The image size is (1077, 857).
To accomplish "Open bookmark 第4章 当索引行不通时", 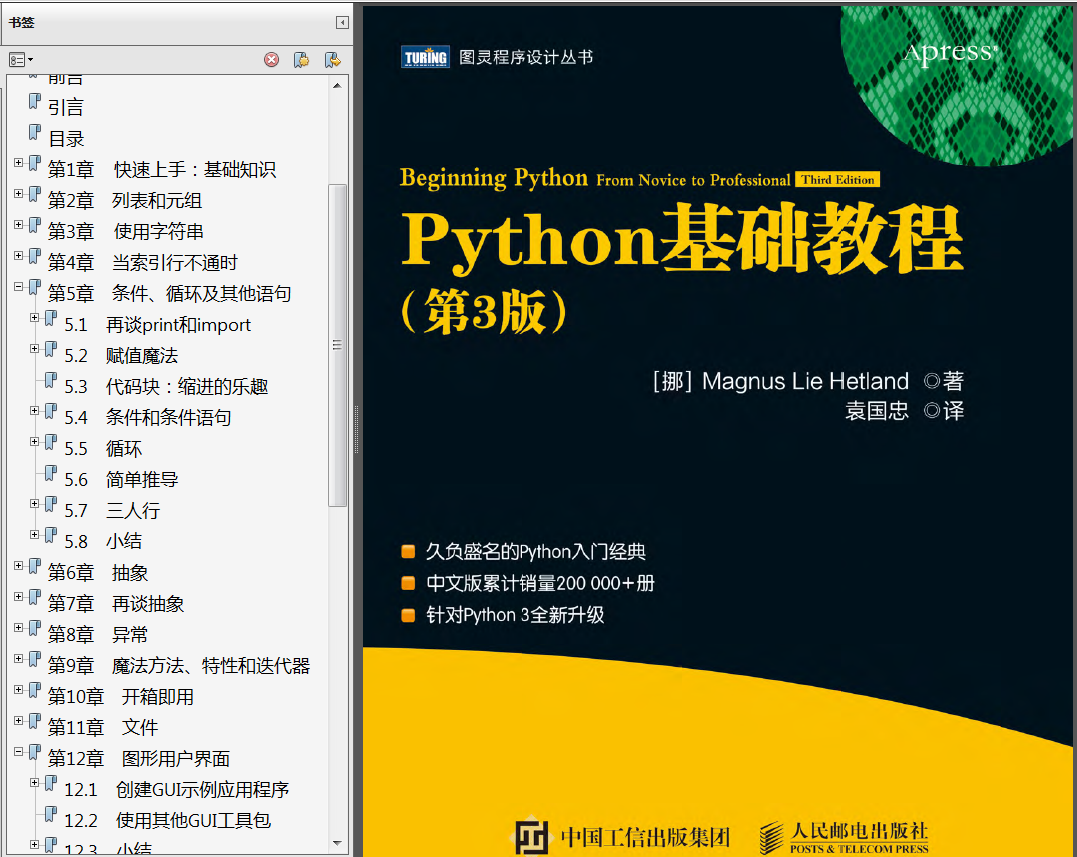I will coord(142,262).
